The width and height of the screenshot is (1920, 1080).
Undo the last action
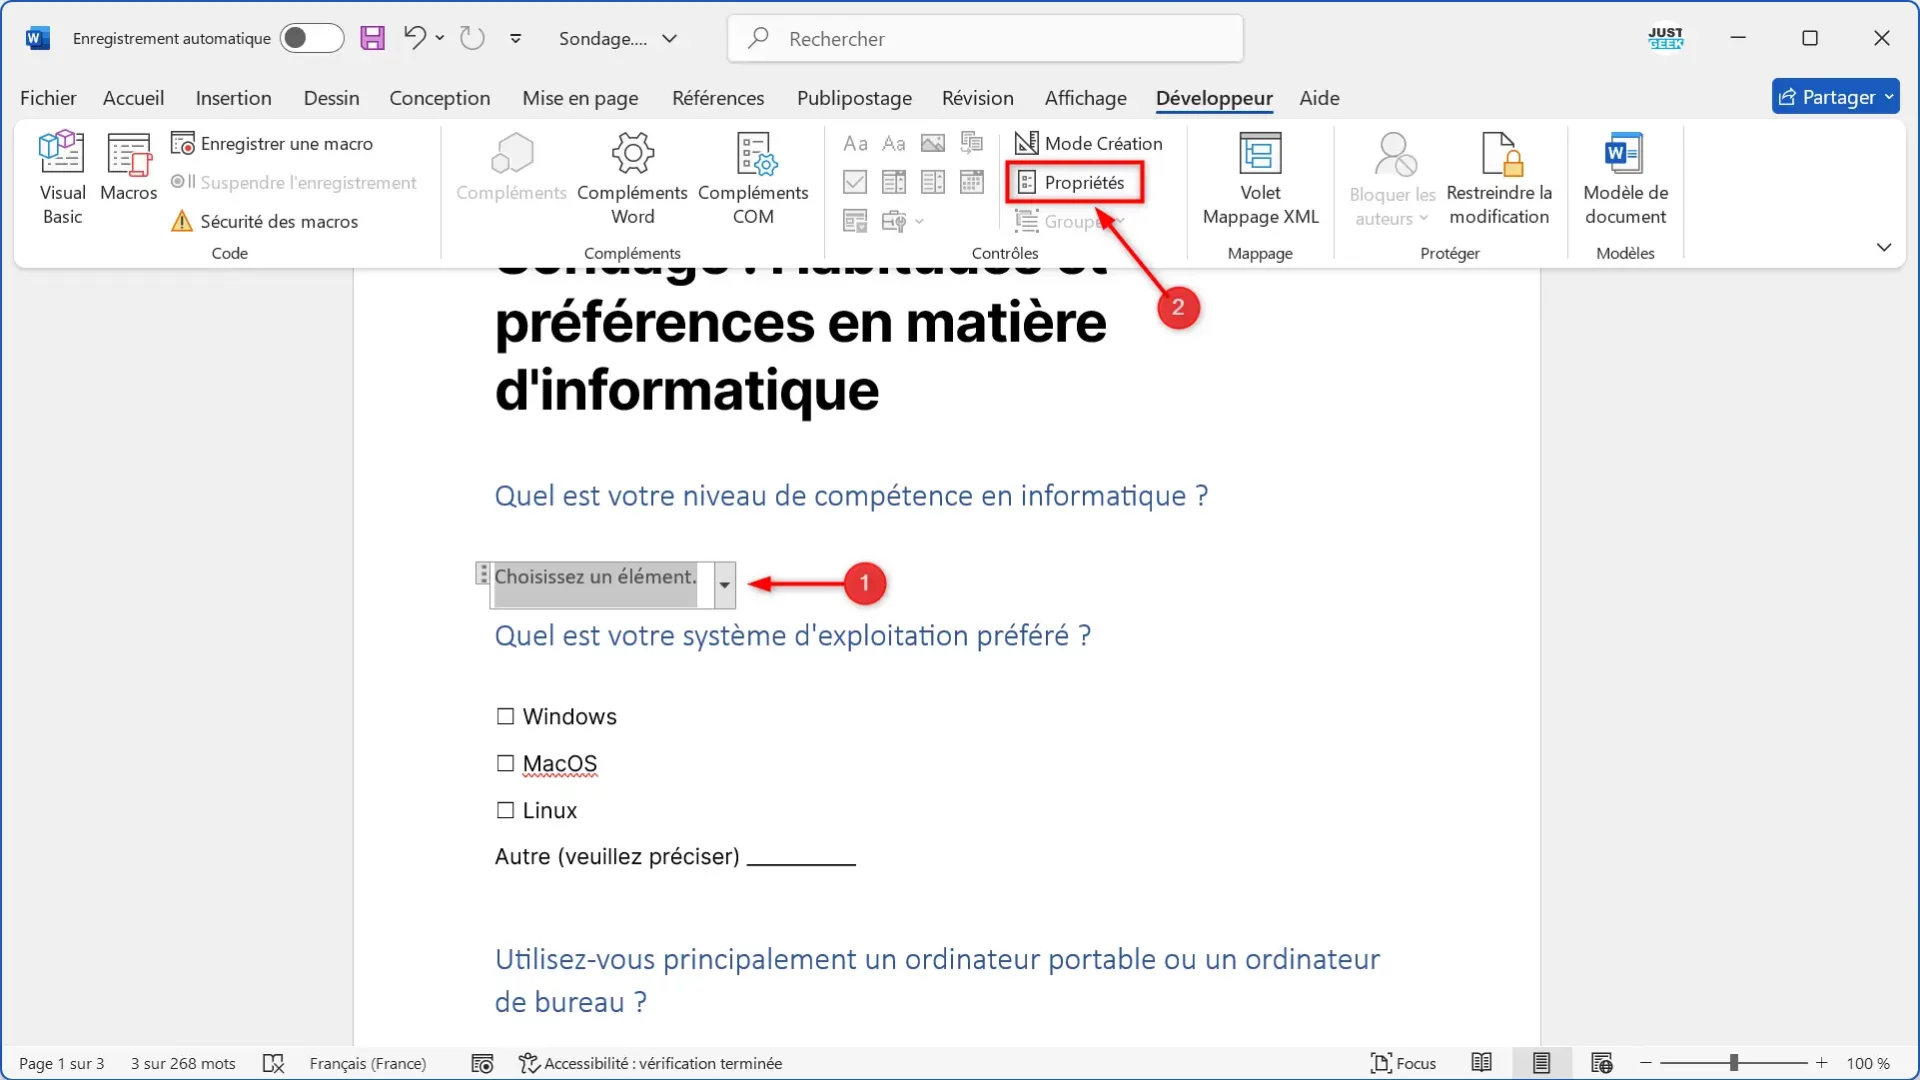[414, 38]
